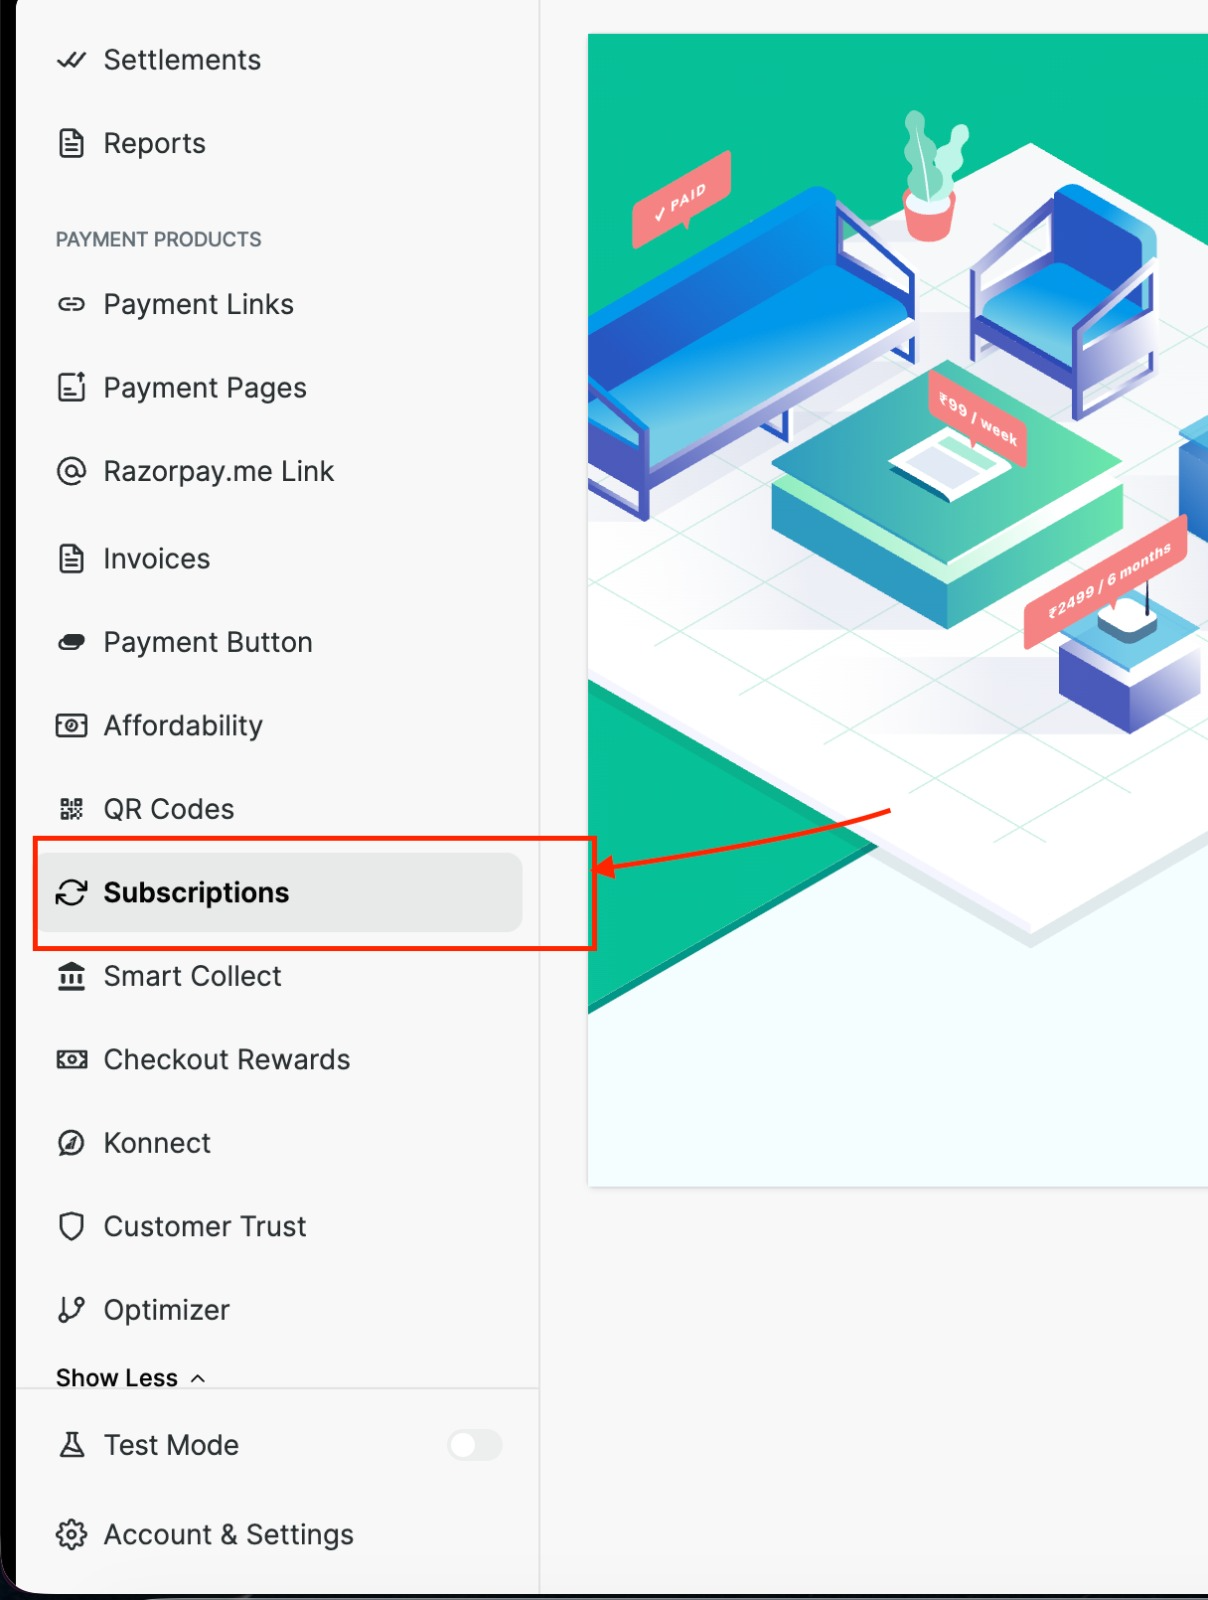1208x1600 pixels.
Task: Click the Optimizer branch icon
Action: point(71,1310)
